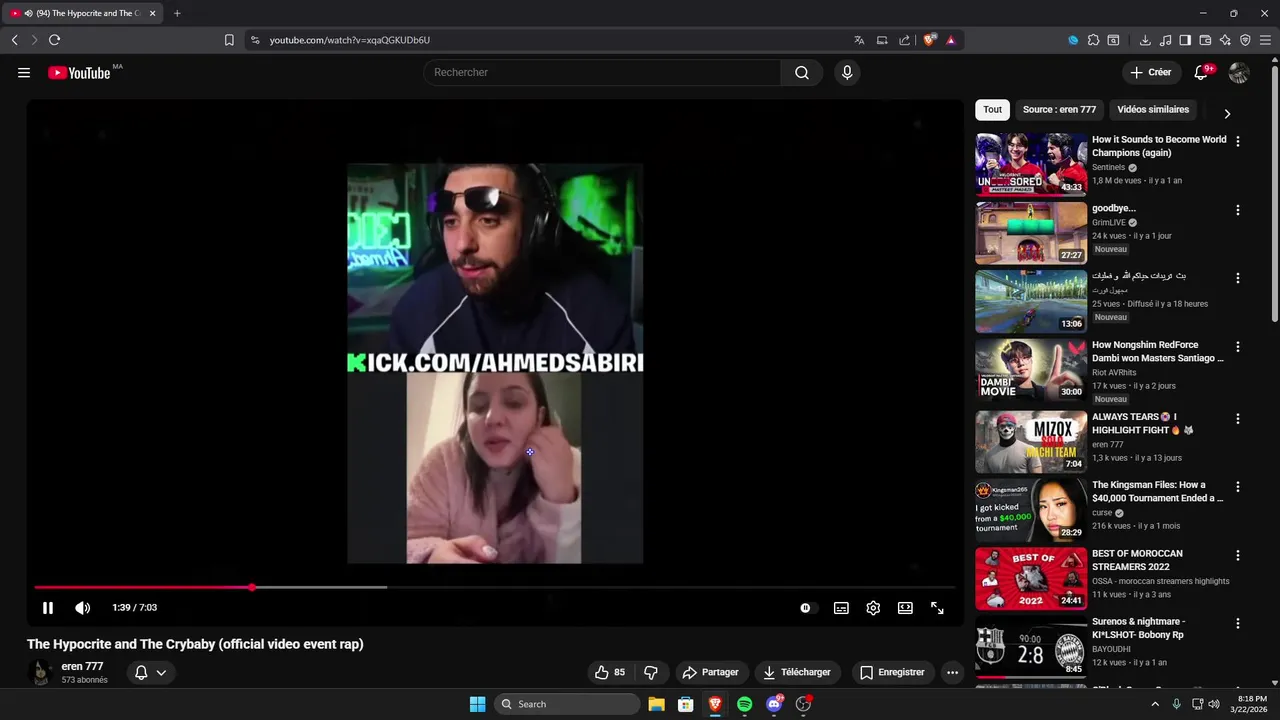
Task: Open options menu for 'How Nongshim RedForce' video
Action: pos(1238,347)
